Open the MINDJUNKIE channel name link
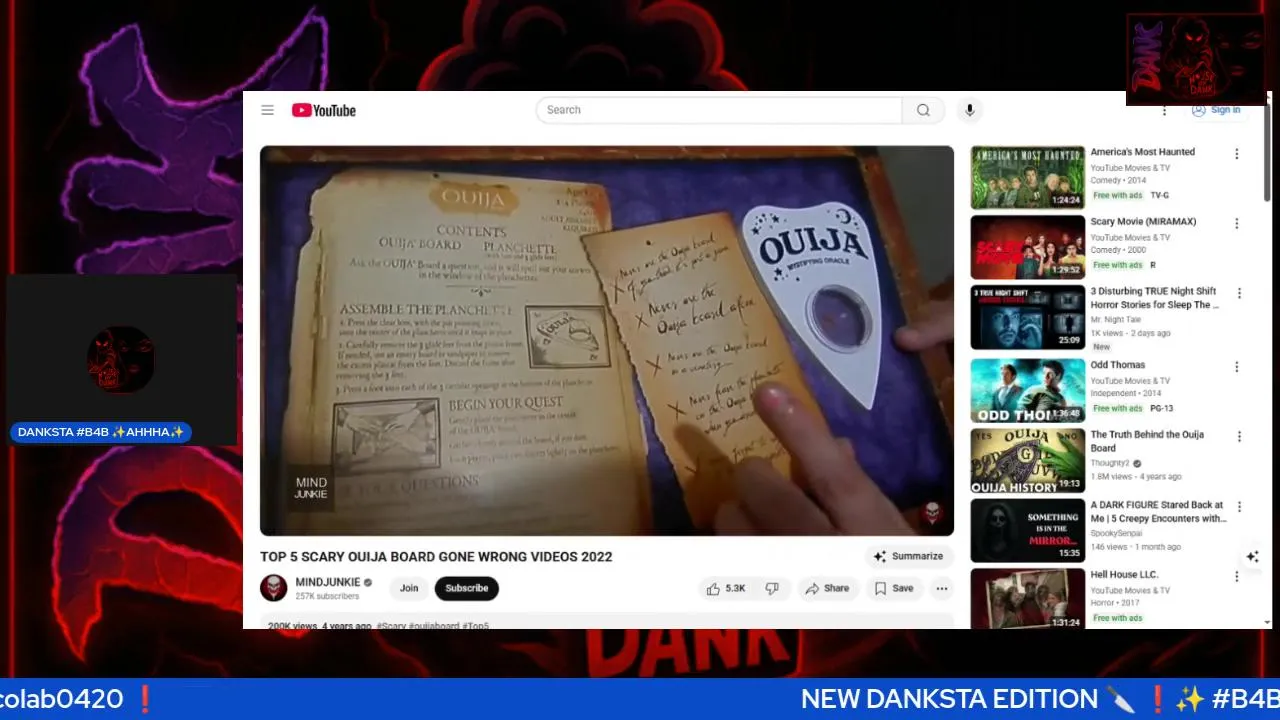This screenshot has width=1280, height=720. pos(328,582)
